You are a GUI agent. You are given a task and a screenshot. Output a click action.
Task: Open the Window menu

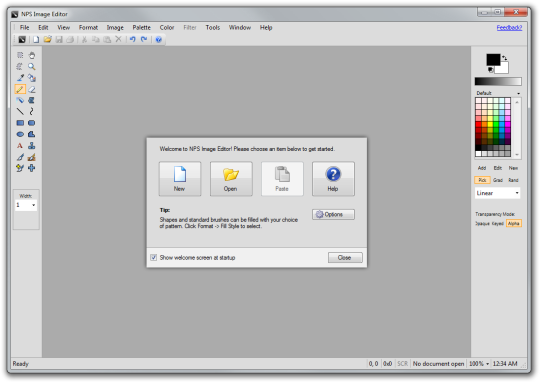240,28
